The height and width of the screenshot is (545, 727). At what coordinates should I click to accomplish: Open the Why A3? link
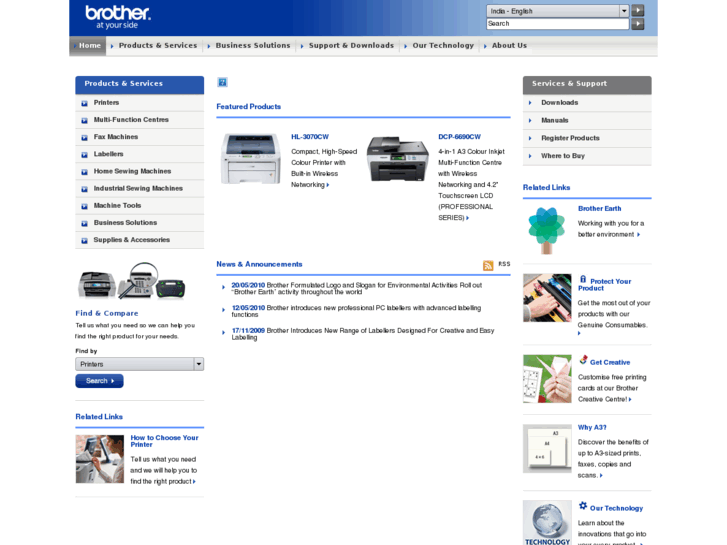592,428
